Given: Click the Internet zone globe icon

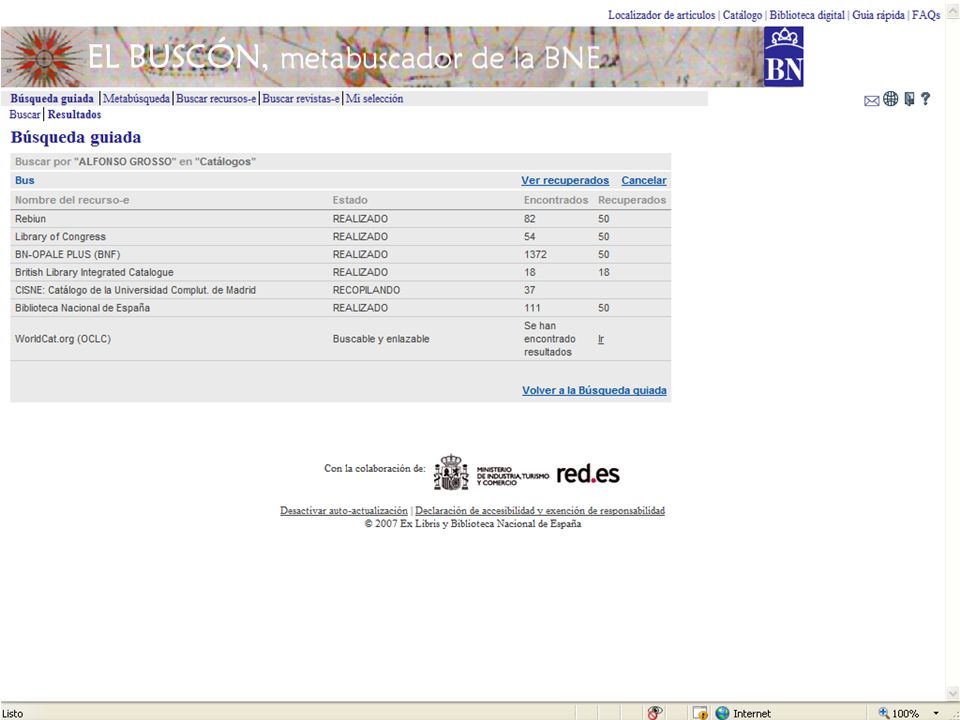Looking at the screenshot, I should (x=722, y=713).
